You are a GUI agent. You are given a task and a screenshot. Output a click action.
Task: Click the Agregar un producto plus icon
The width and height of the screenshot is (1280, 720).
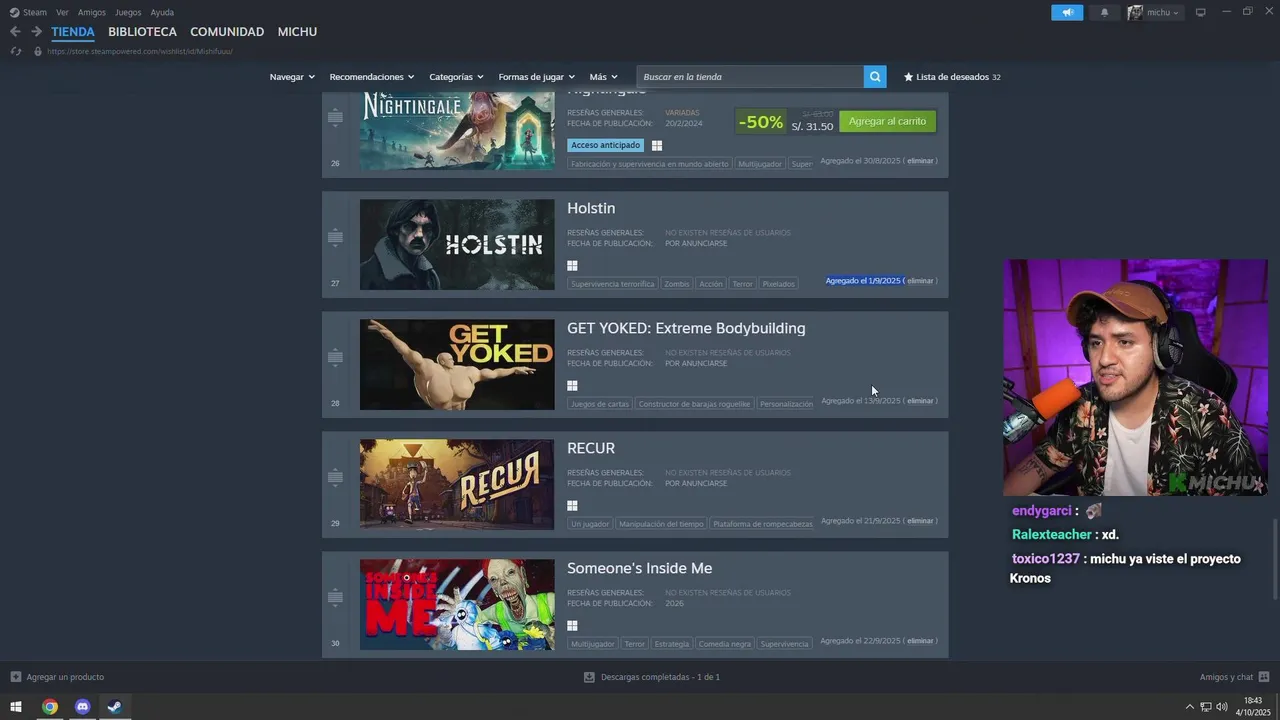[16, 677]
